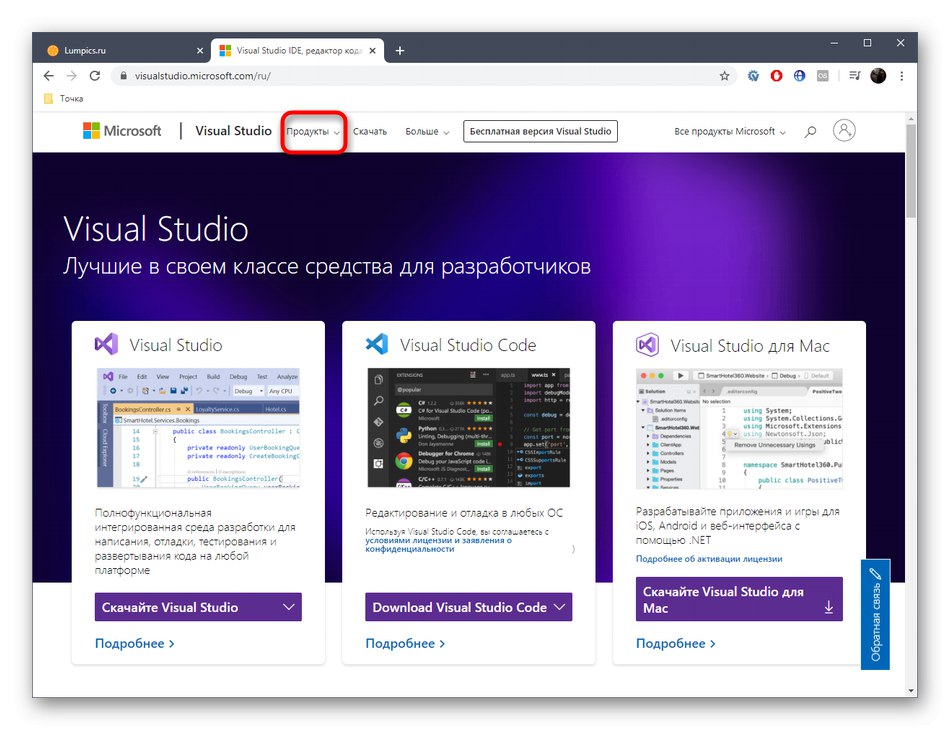Open условиями лицензии и заявления о конфиденциальности link
Screen dimensions: 950x730
coord(438,545)
